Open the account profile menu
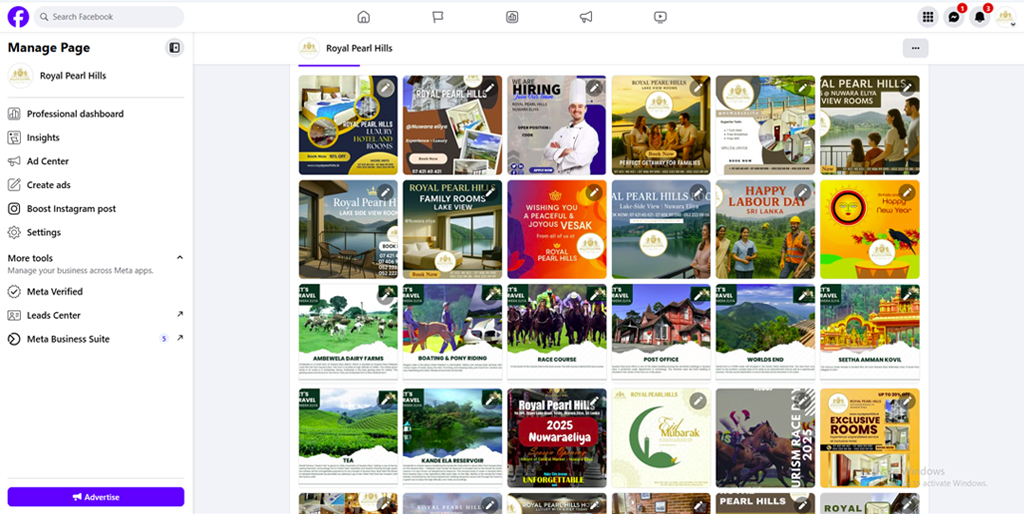Viewport: 1024px width, 514px height. [1006, 18]
